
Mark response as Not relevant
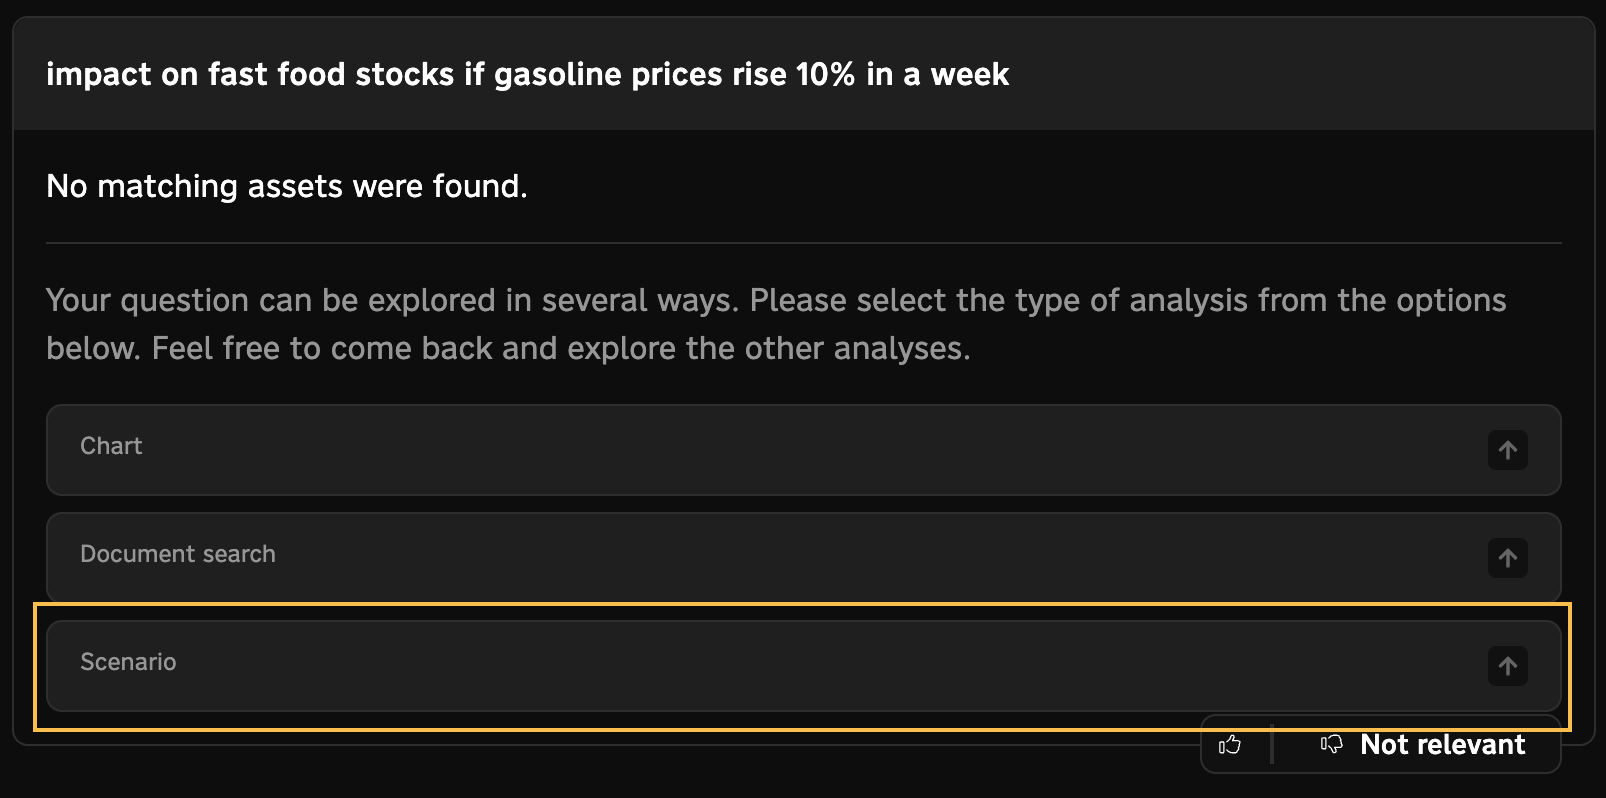1442,744
